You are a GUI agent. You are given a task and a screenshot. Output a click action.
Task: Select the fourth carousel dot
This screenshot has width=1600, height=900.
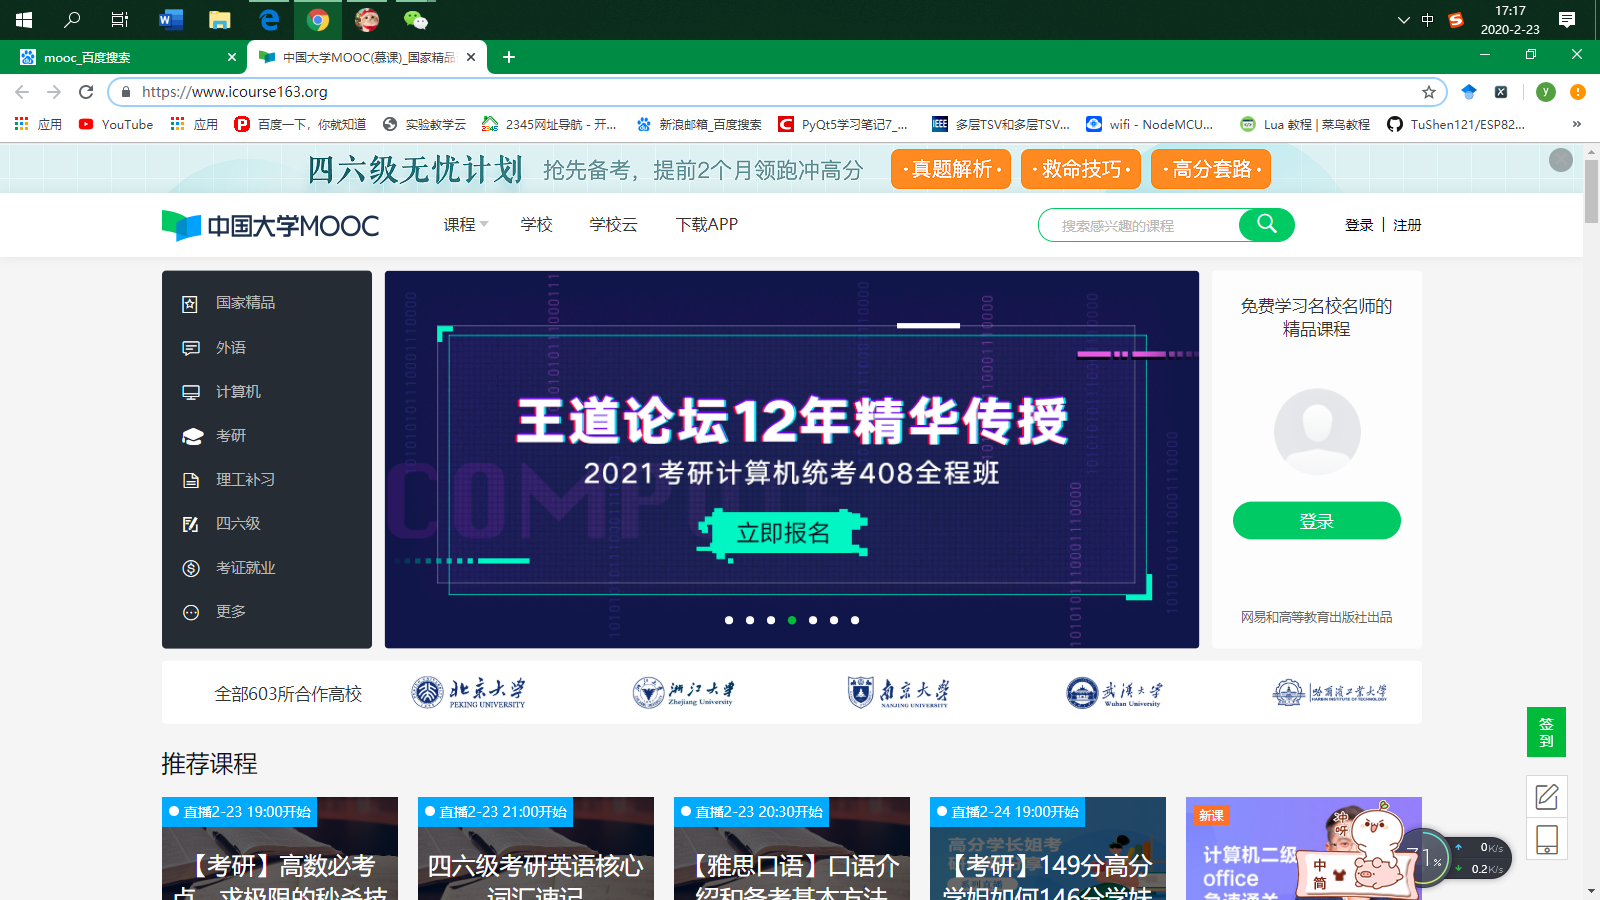(x=792, y=620)
